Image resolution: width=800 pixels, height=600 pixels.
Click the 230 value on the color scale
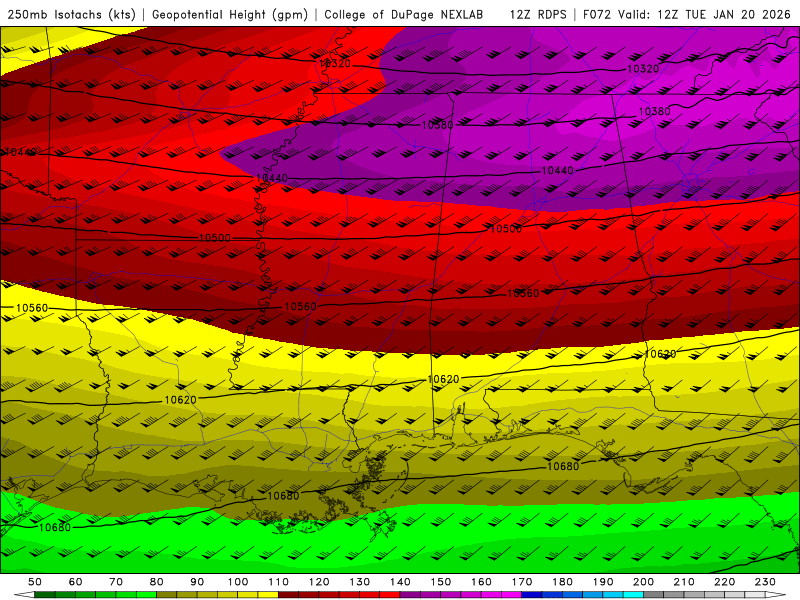(x=765, y=582)
